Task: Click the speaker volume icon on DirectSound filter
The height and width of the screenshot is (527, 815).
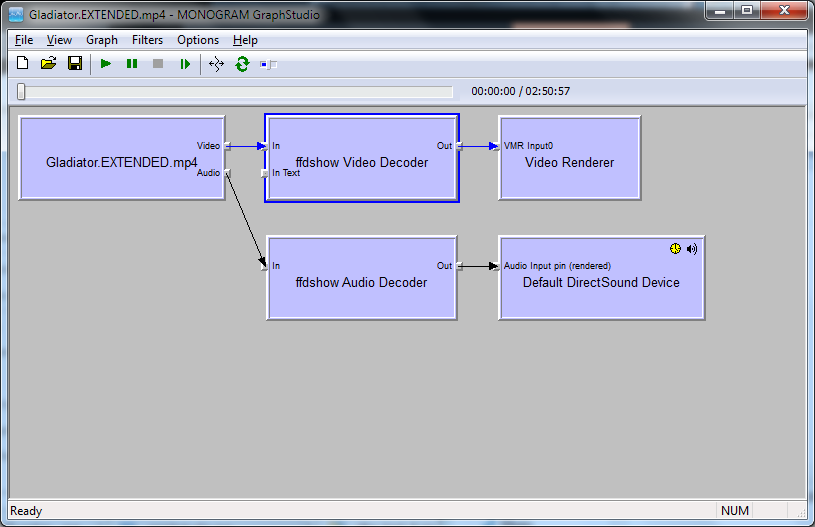Action: (692, 249)
